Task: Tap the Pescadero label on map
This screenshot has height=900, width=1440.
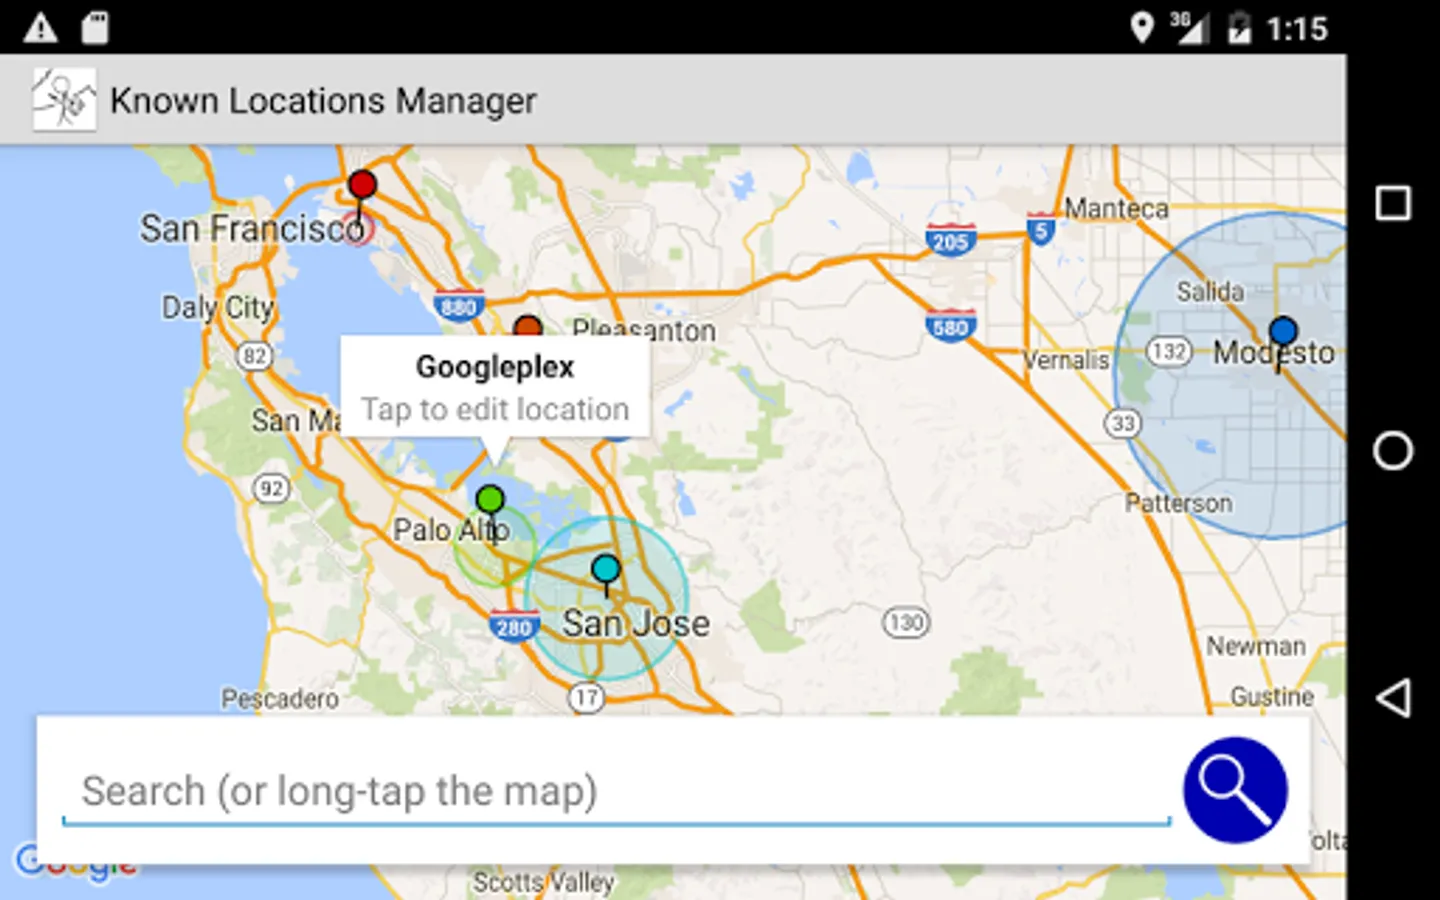Action: point(280,698)
